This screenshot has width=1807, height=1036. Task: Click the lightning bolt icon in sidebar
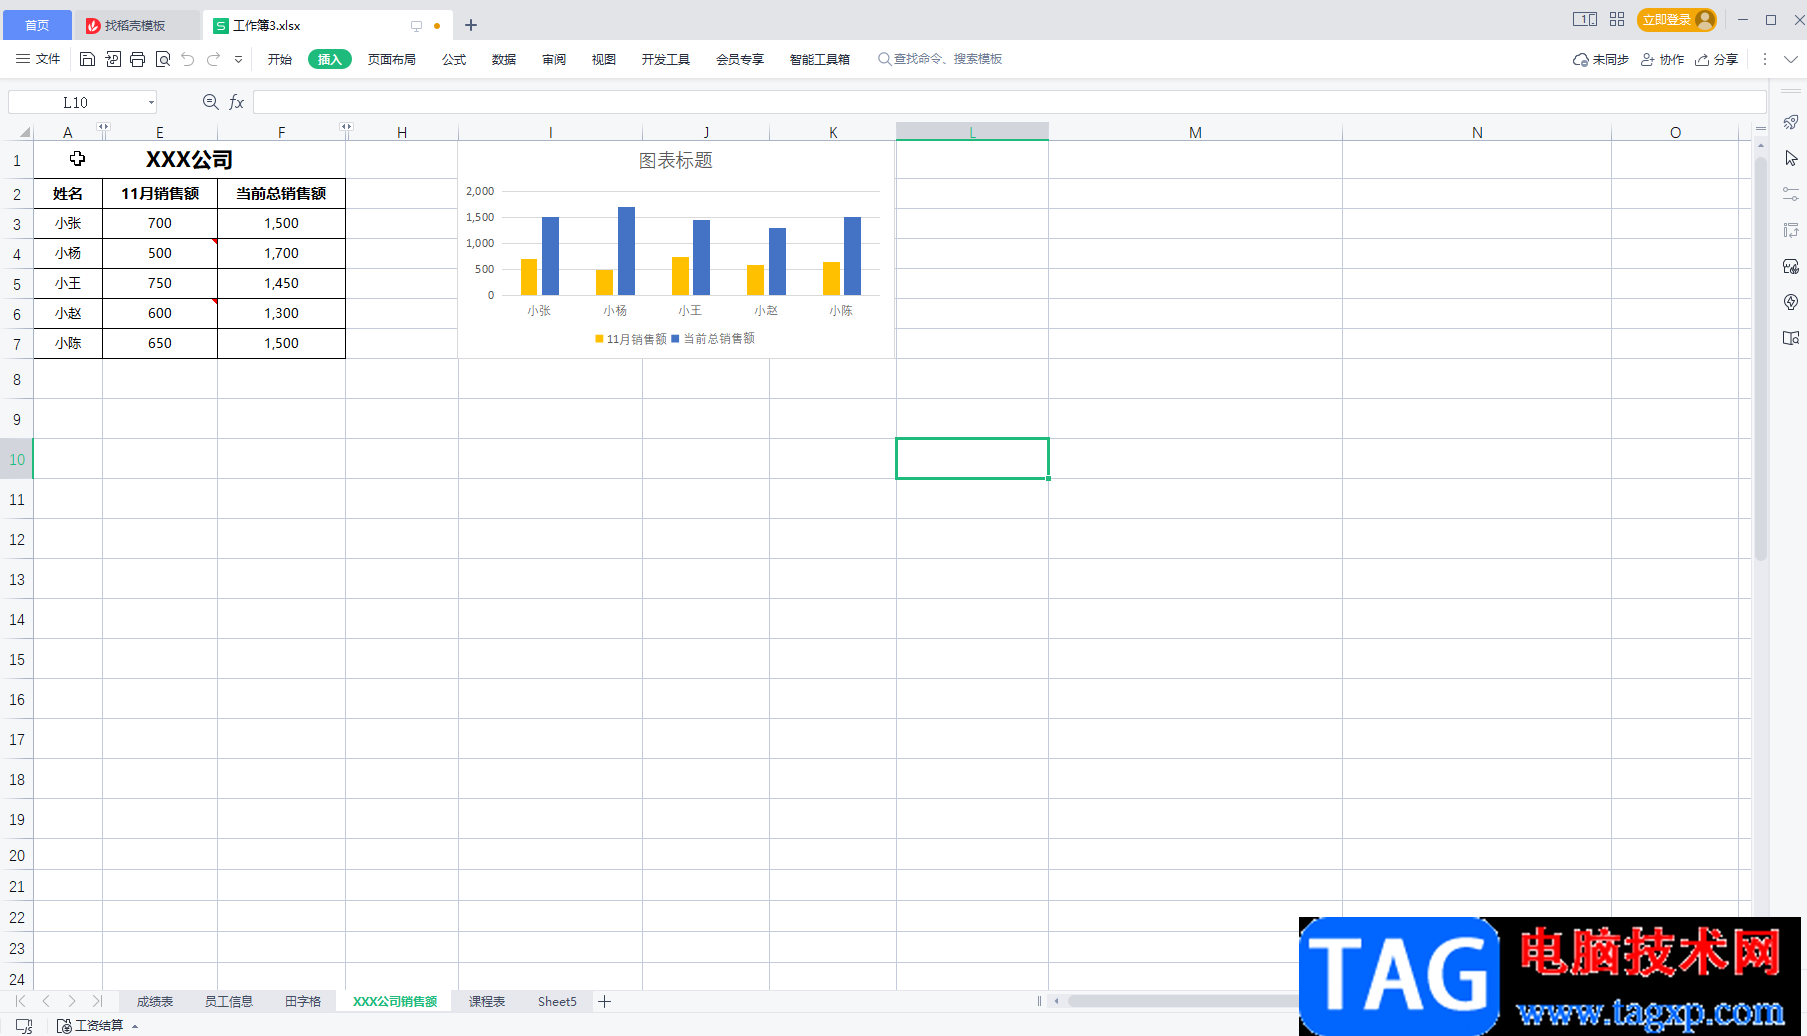point(1791,302)
